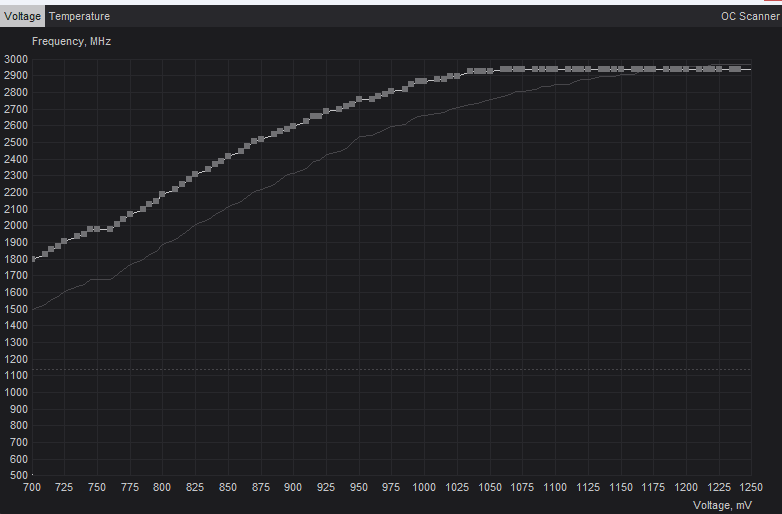782x514 pixels.
Task: Click the "Voltage, mV" axis title
Action: tap(722, 505)
